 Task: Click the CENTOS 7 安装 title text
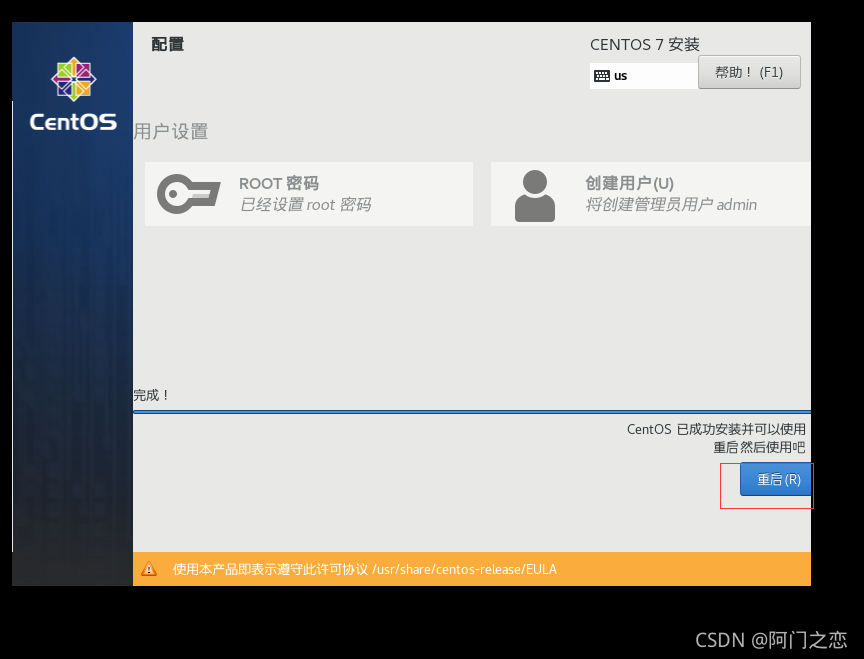point(645,45)
